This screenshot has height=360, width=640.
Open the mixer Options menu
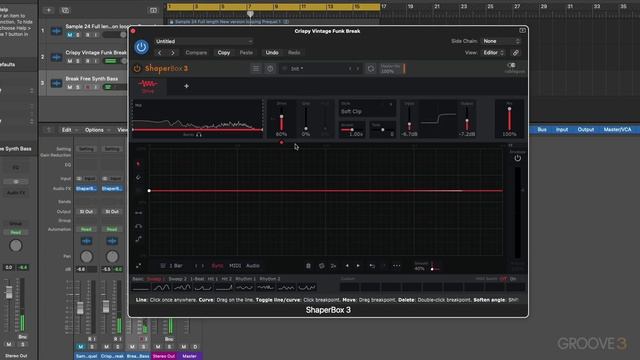pos(94,130)
